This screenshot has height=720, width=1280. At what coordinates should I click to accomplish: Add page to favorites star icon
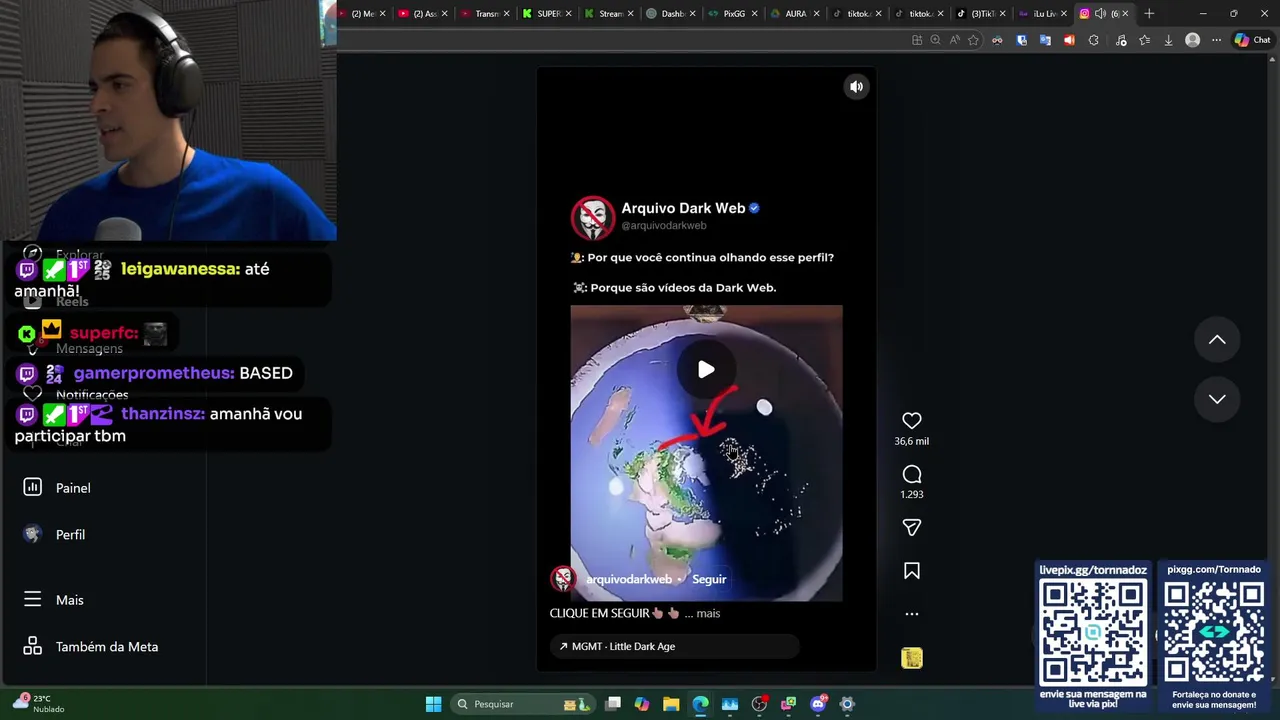point(973,40)
